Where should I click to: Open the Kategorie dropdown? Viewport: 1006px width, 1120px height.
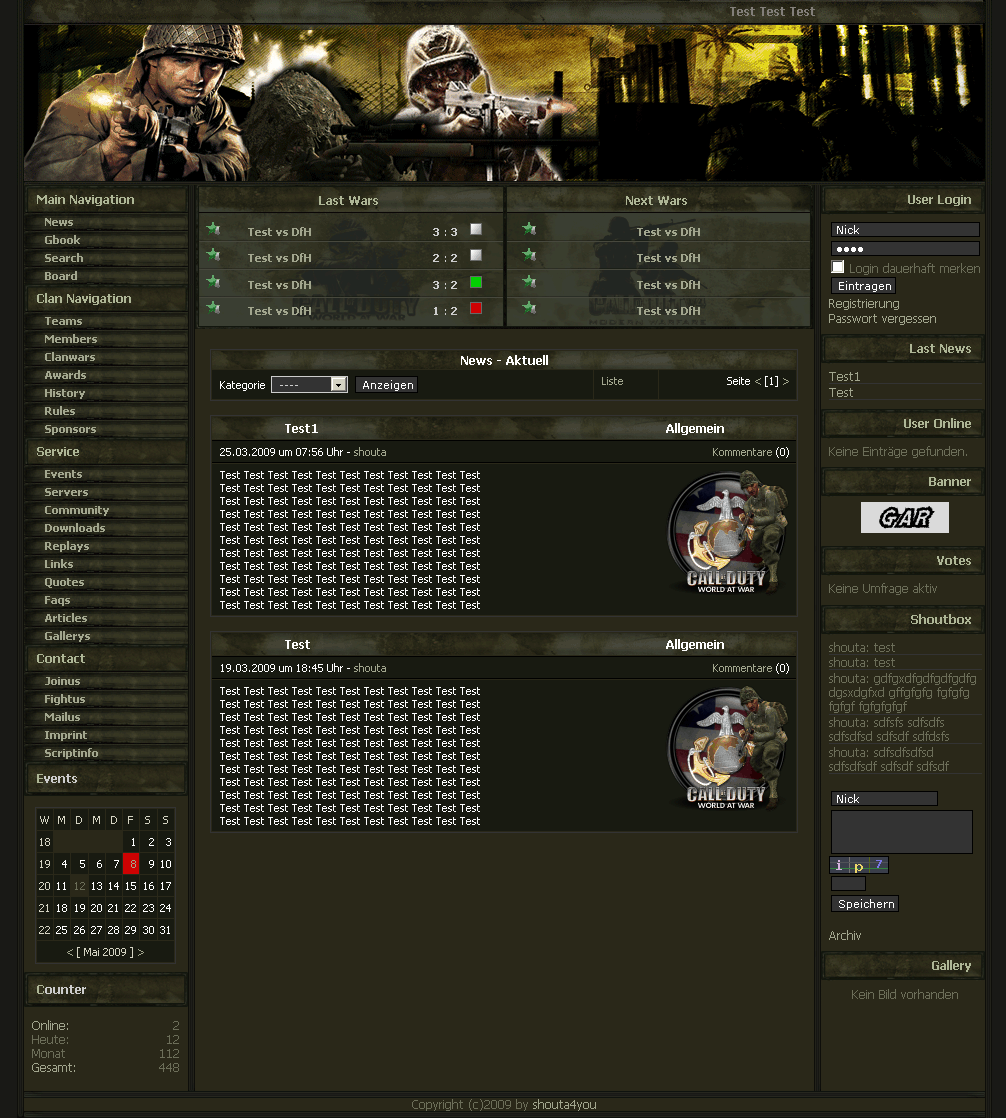(309, 385)
